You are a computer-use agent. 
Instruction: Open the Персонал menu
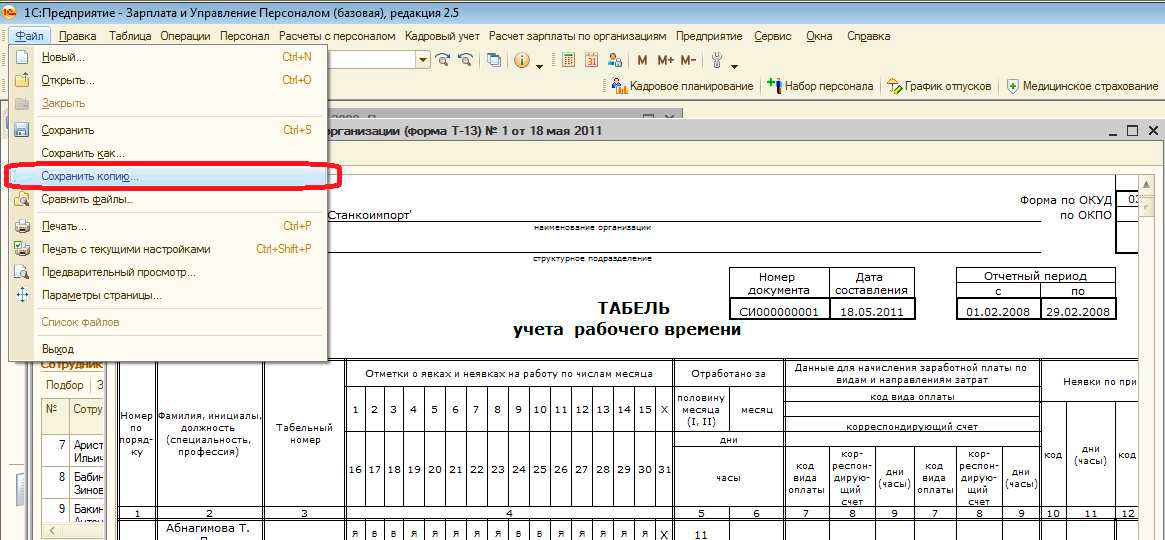[x=244, y=36]
